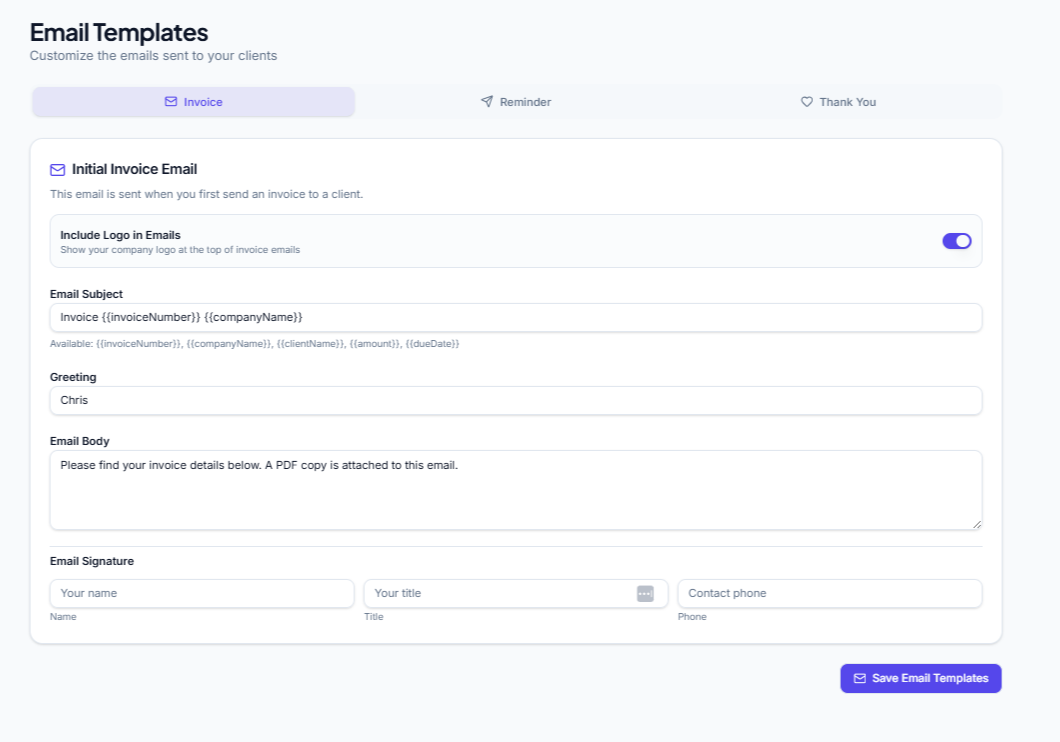Click the paper plane icon beside Reminder
Image resolution: width=1060 pixels, height=742 pixels.
(487, 101)
